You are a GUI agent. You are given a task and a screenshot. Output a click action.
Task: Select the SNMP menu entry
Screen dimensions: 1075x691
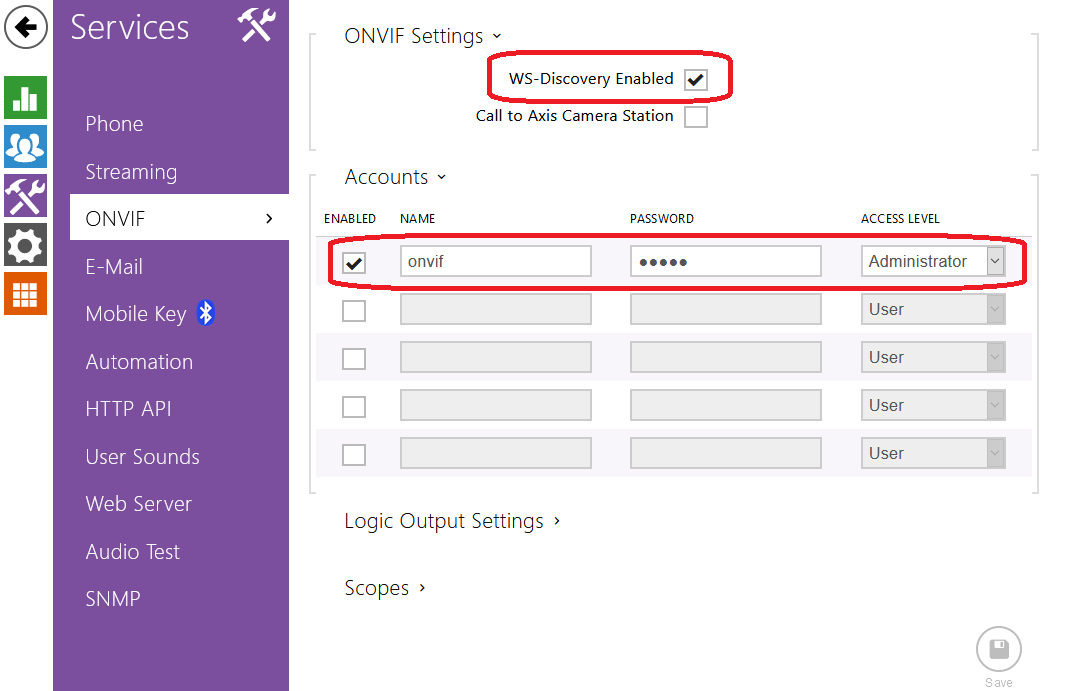tap(113, 599)
